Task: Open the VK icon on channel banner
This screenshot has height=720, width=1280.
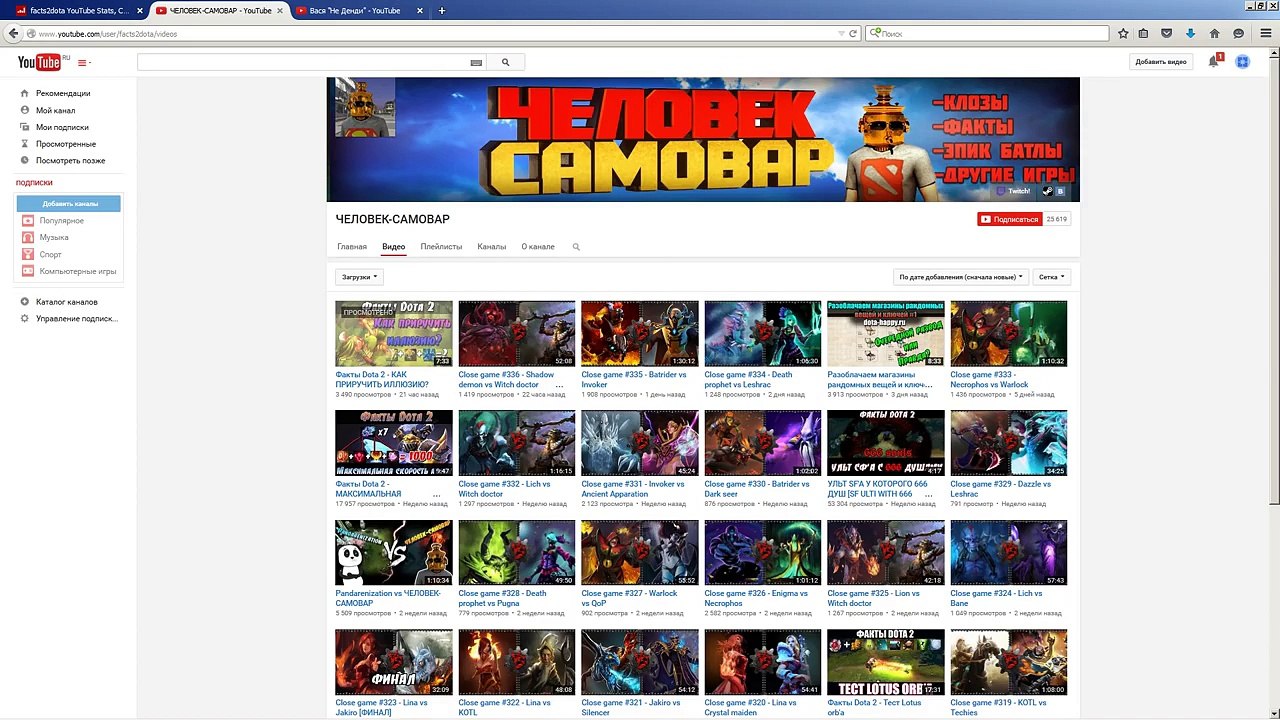Action: (1061, 191)
